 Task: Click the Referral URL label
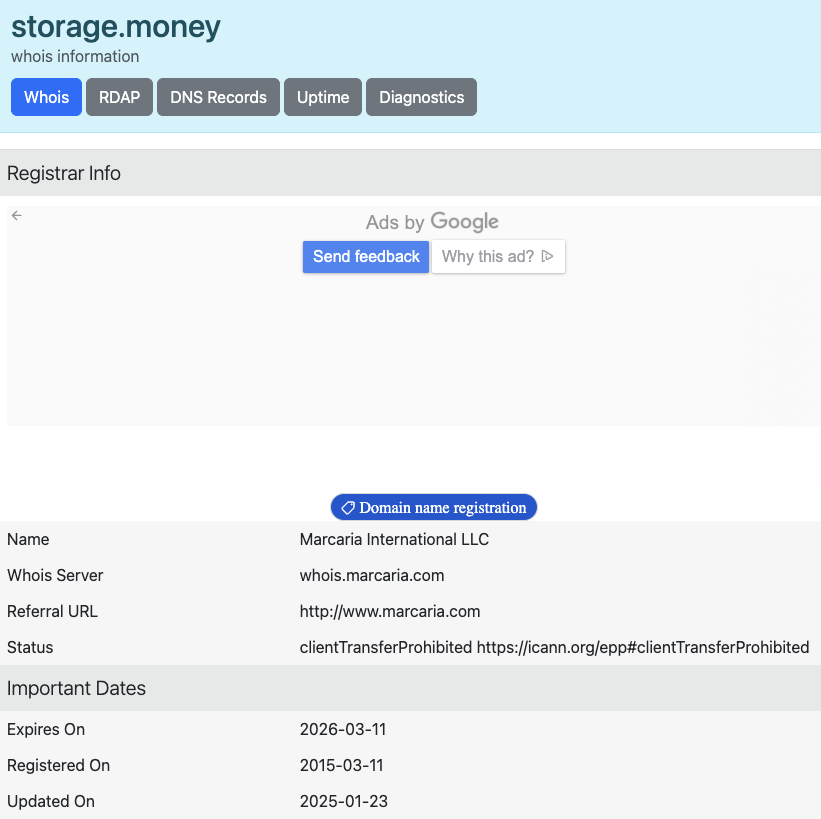pos(52,612)
